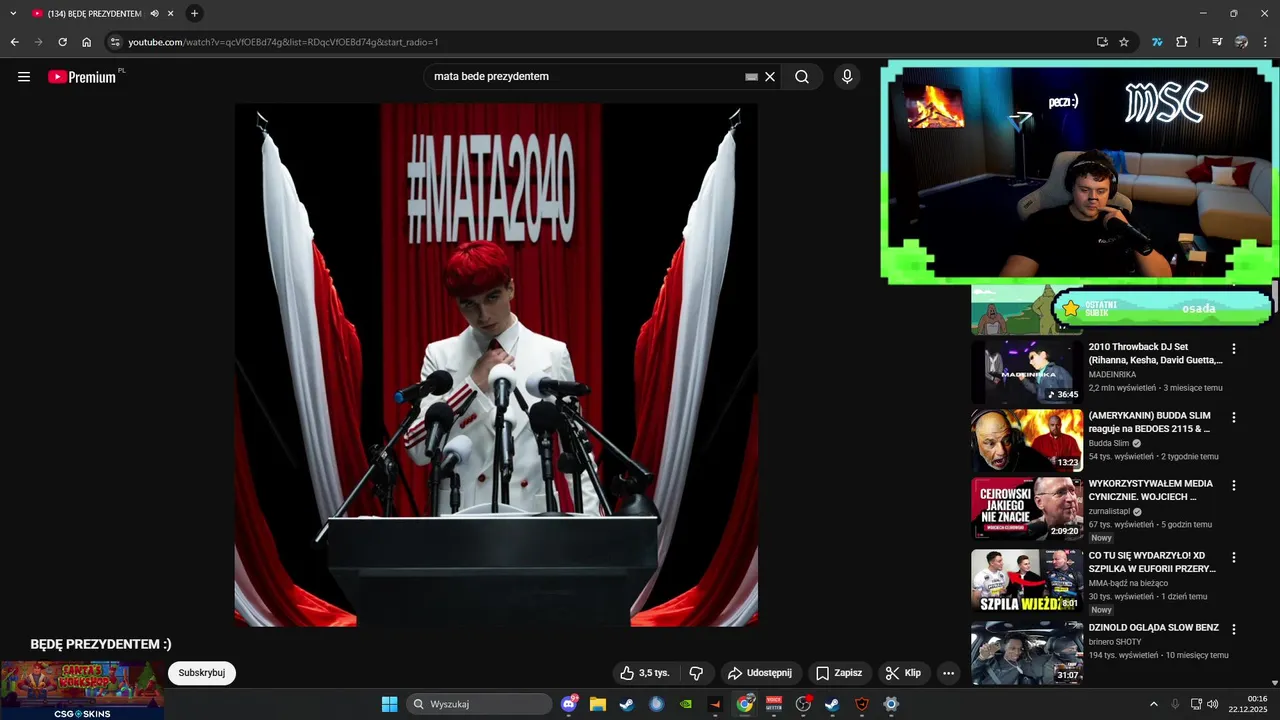Screen dimensions: 1280x720
Task: Click the install/cast icon in address bar
Action: coord(1102,42)
